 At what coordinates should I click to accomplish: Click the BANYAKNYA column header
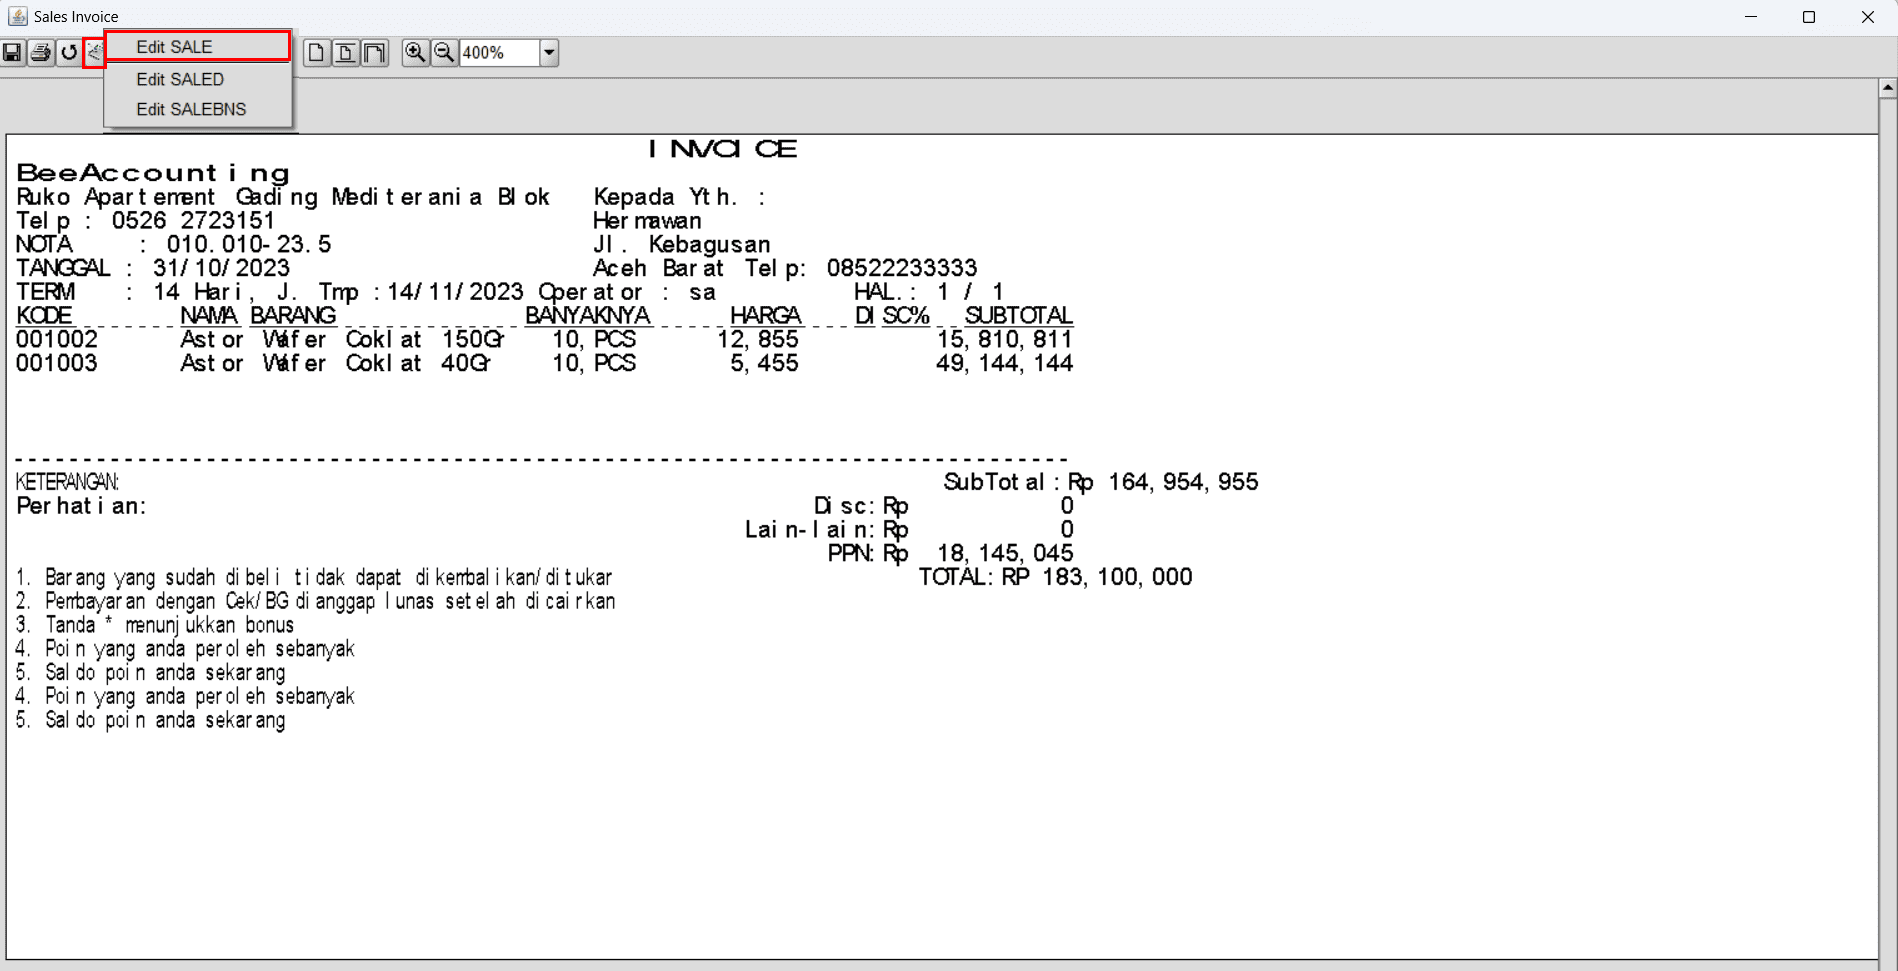588,316
